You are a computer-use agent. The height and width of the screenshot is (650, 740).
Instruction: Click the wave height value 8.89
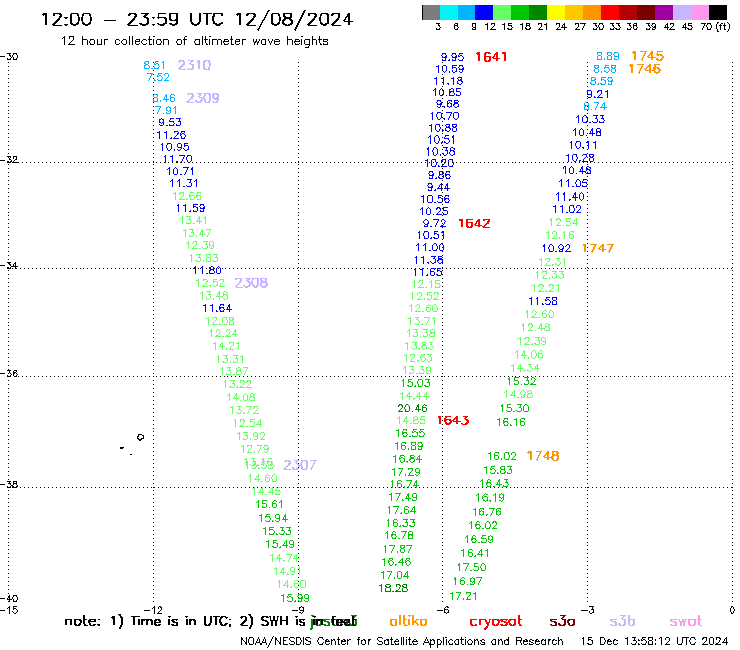point(608,56)
